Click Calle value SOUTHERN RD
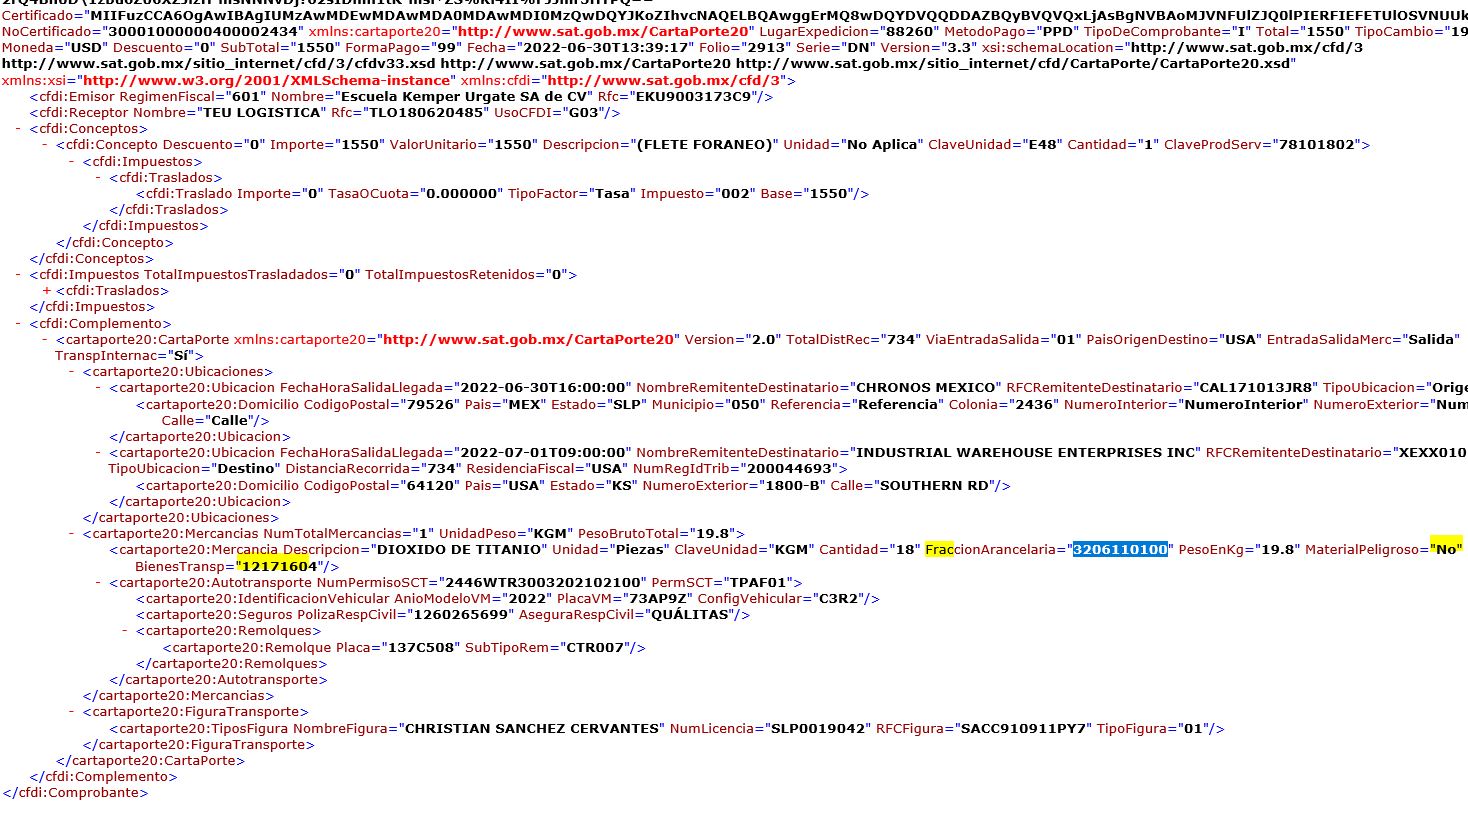The image size is (1468, 817). pyautogui.click(x=934, y=486)
